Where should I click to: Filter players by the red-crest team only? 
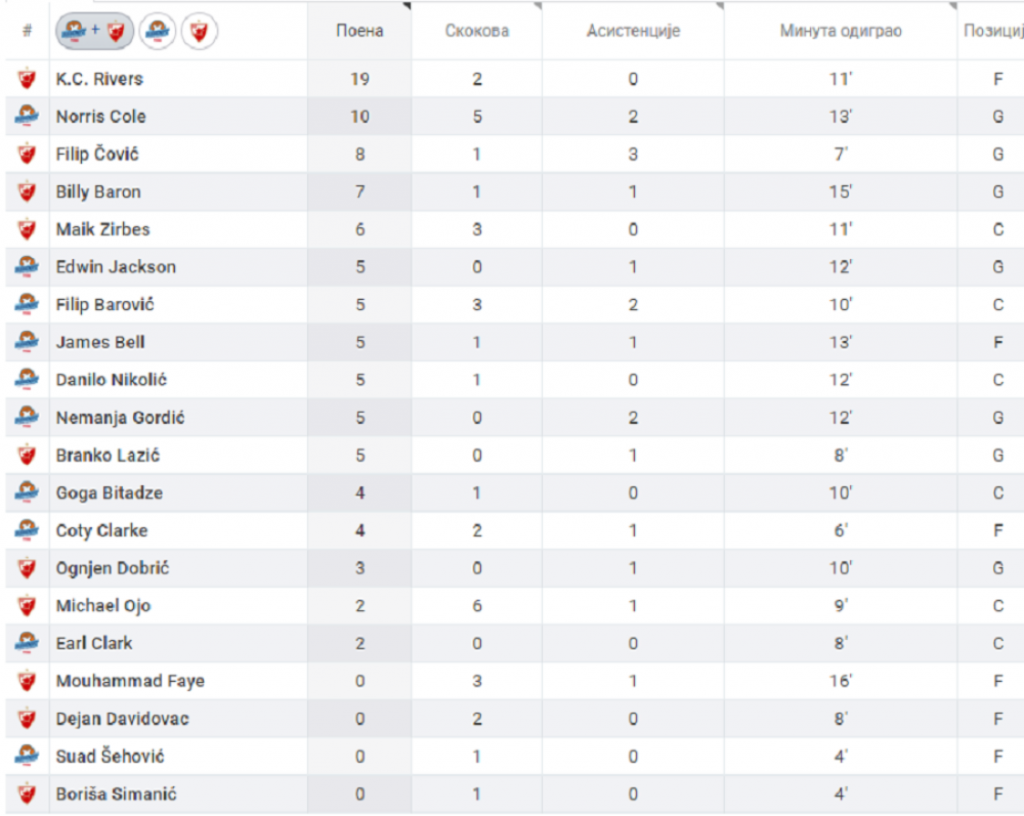pyautogui.click(x=198, y=31)
